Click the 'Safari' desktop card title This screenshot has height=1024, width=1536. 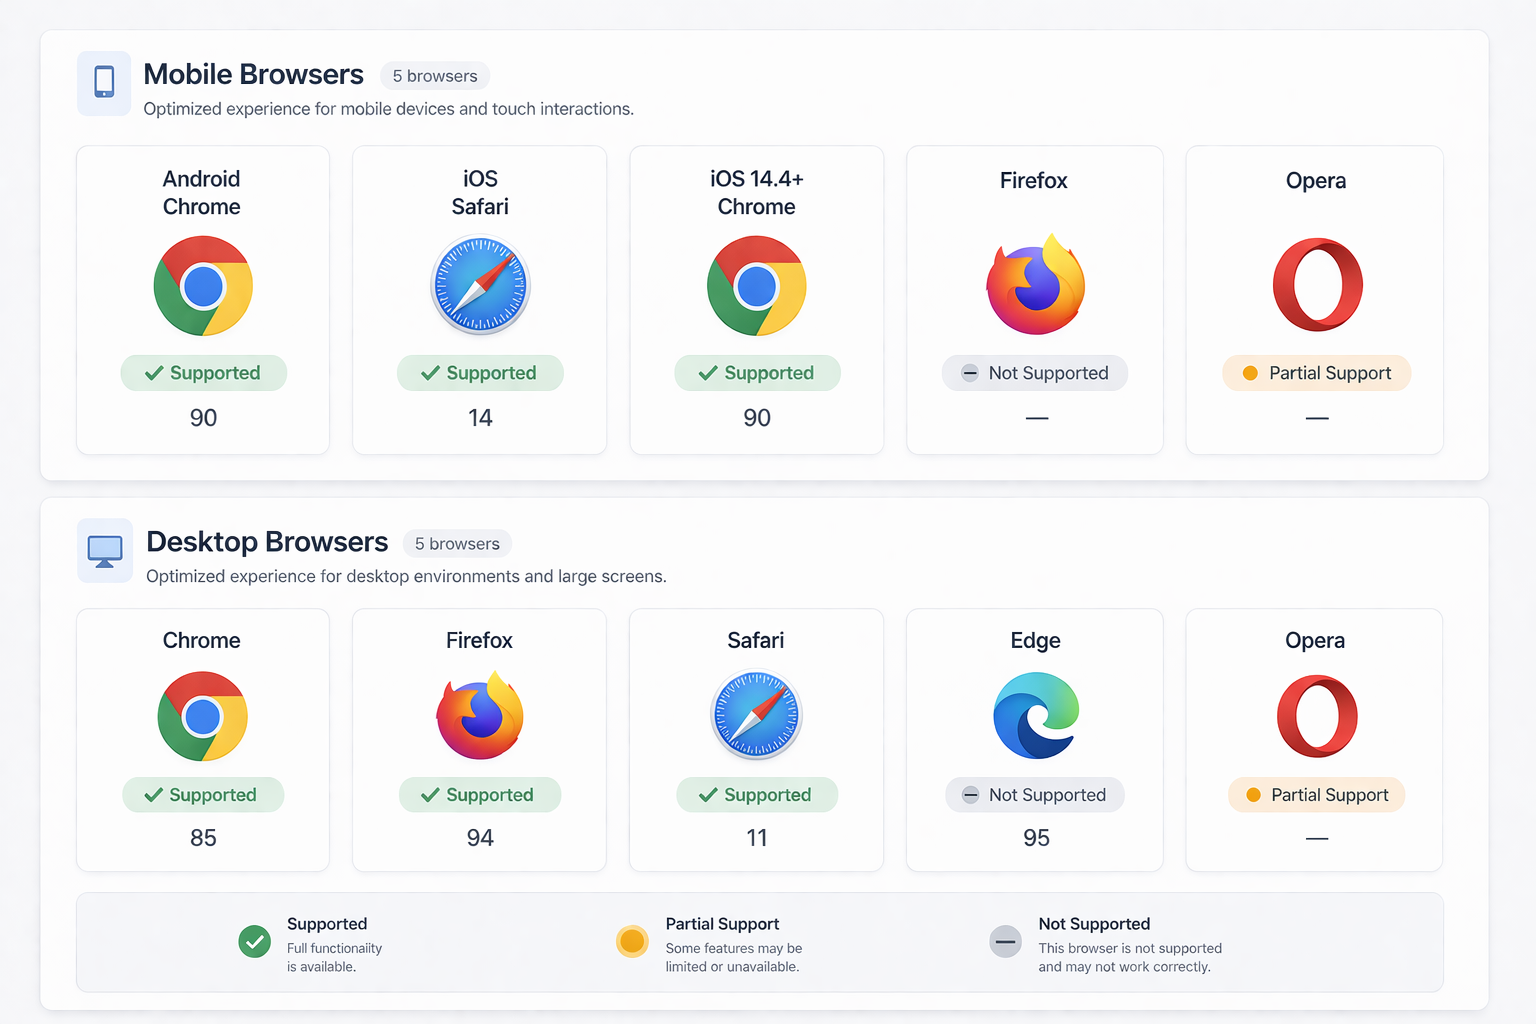coord(756,640)
